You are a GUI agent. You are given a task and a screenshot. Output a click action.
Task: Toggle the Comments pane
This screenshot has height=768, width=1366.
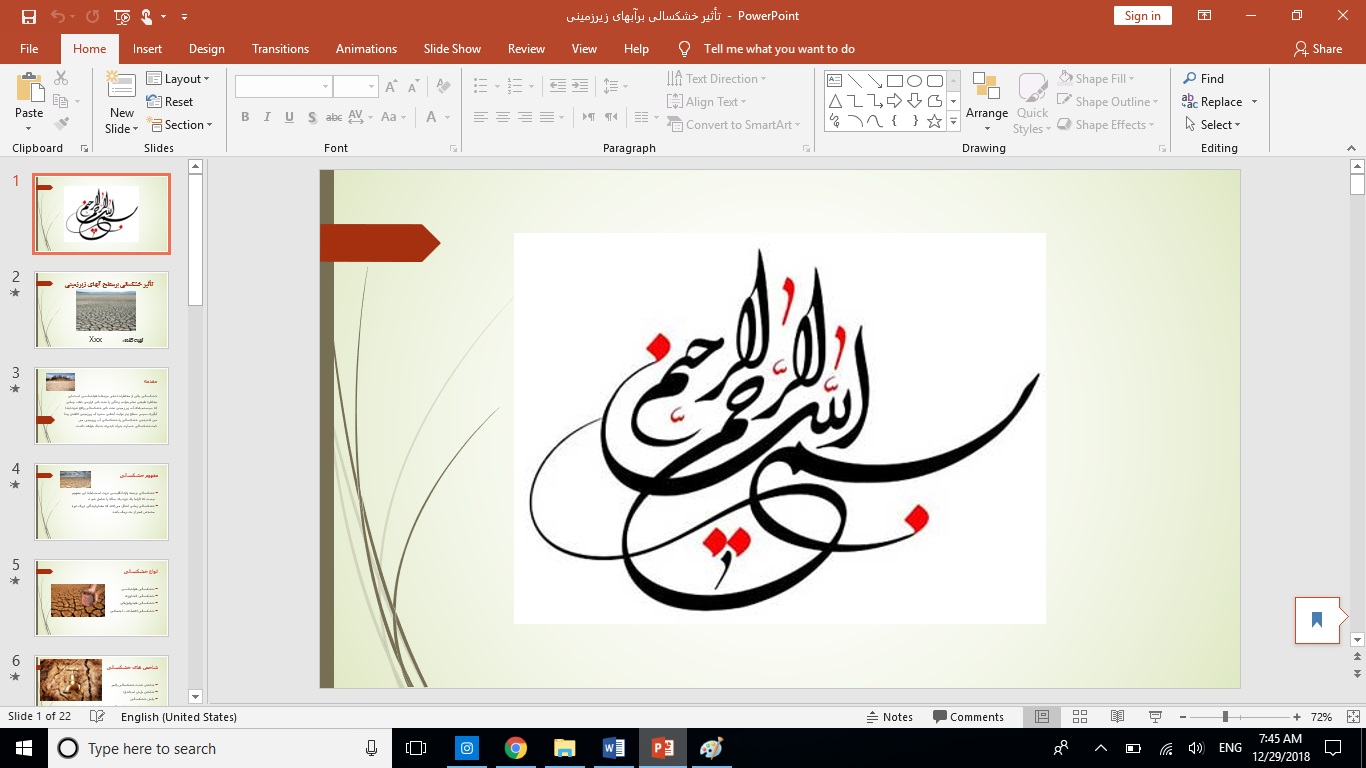tap(968, 717)
